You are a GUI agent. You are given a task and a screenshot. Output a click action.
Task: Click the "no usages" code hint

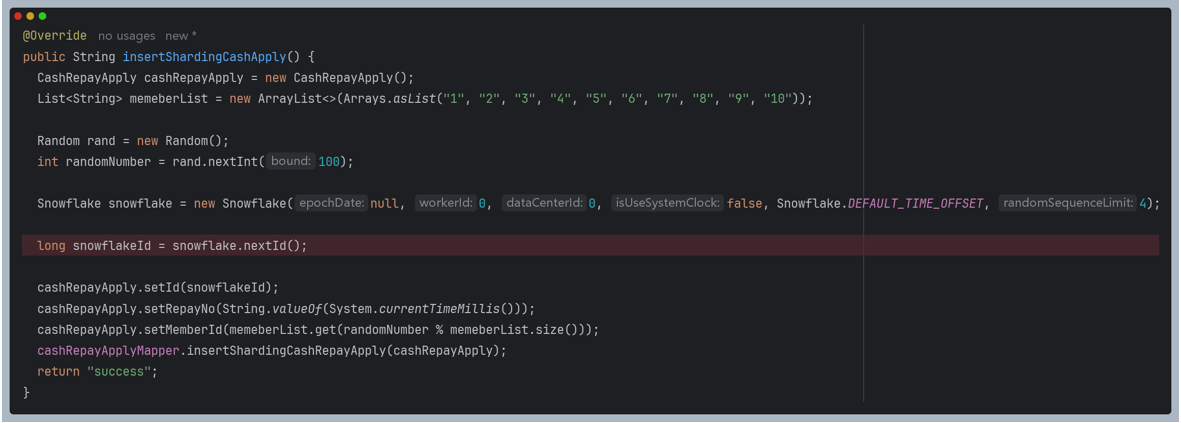pos(126,36)
